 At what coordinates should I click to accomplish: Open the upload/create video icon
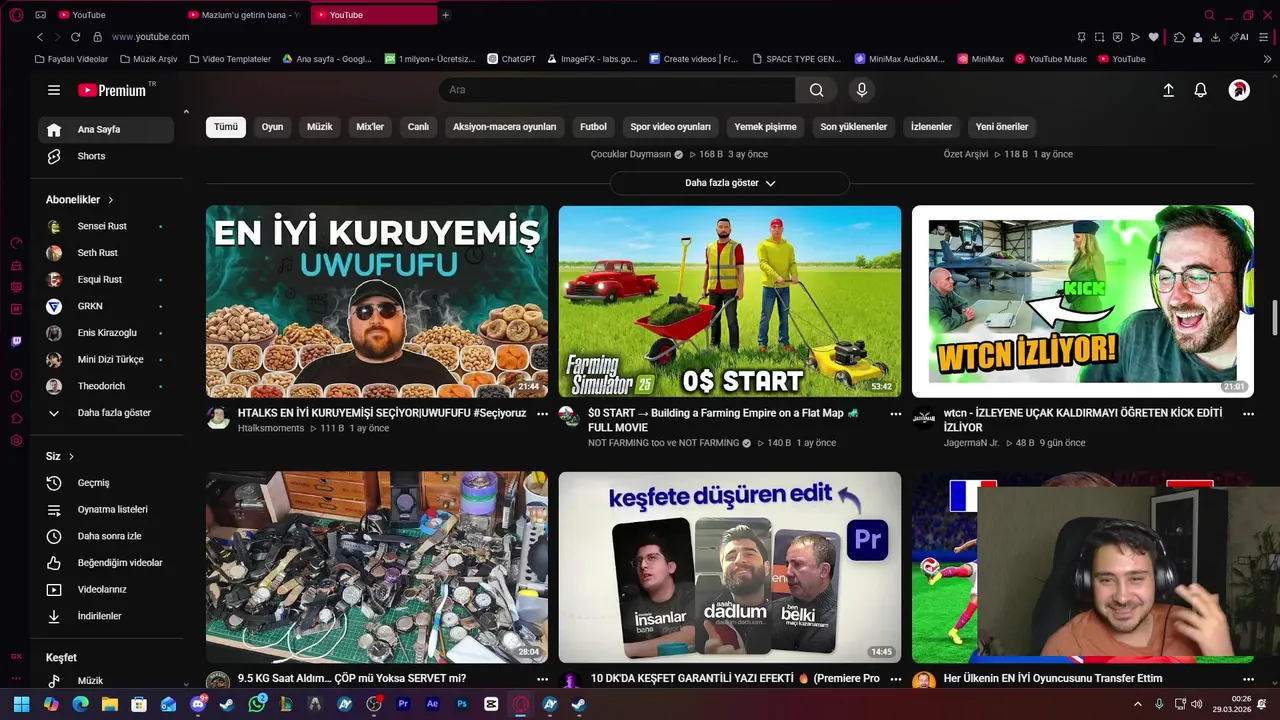click(x=1168, y=90)
